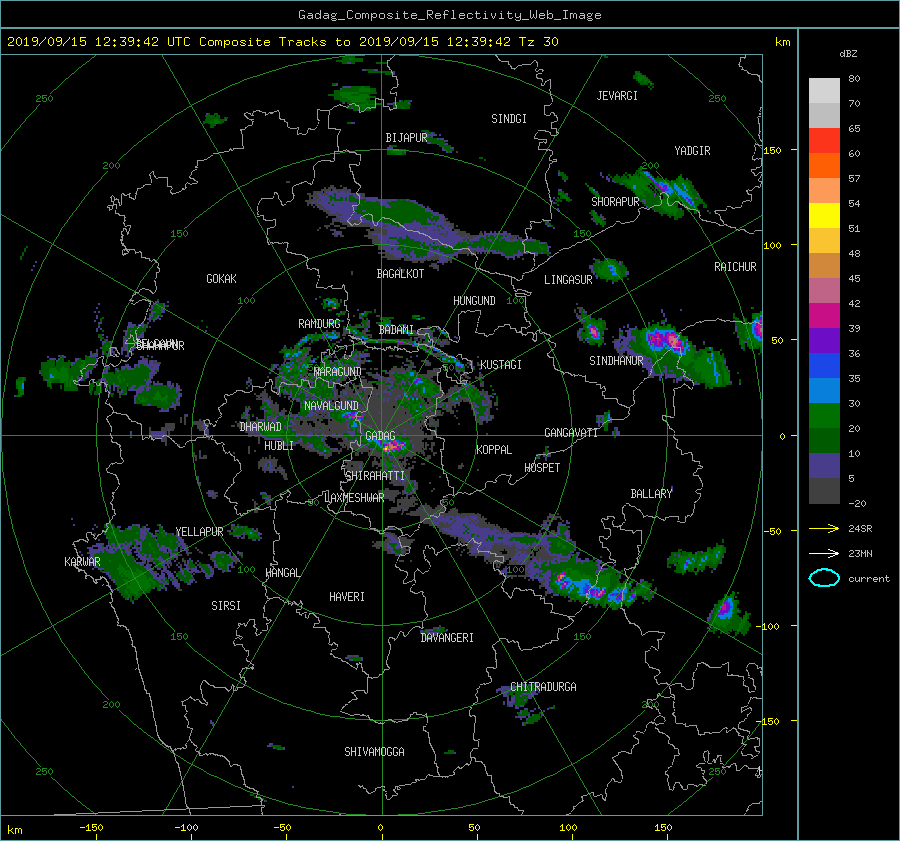The width and height of the screenshot is (900, 841).
Task: Click the YELLAPUR city label
Action: tap(199, 532)
